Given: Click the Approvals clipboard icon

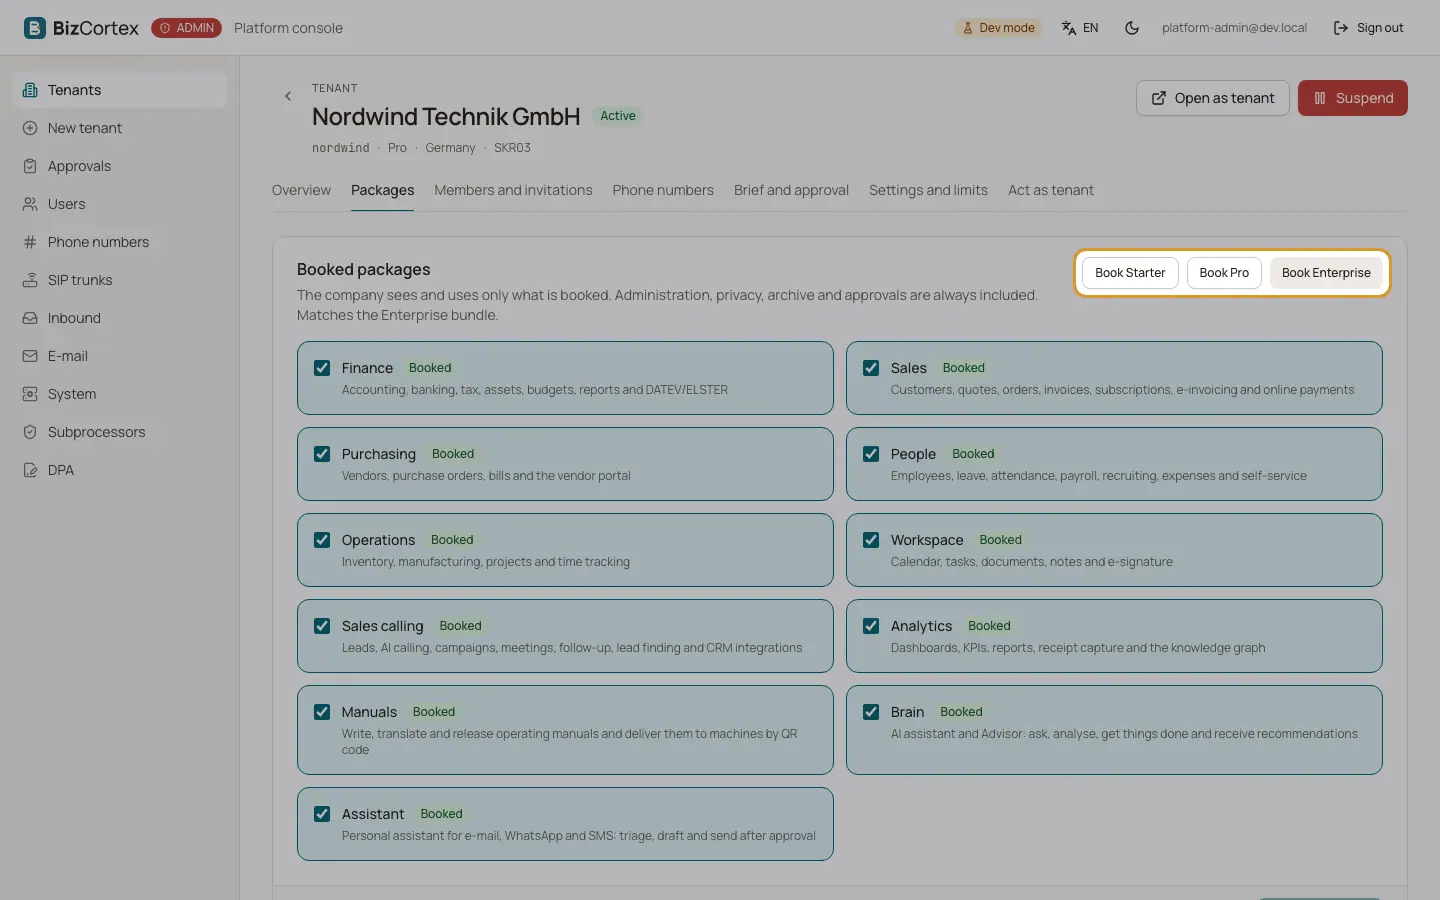Looking at the screenshot, I should pos(30,166).
